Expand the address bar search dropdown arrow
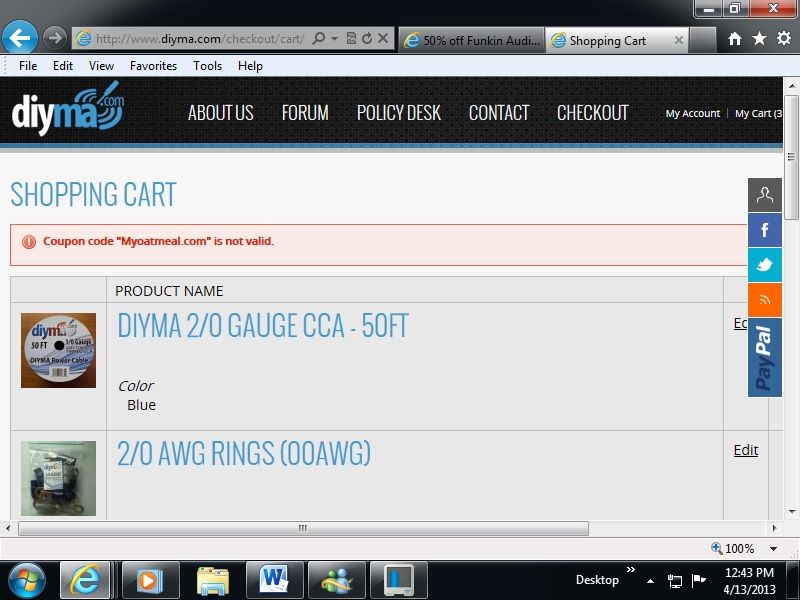Viewport: 800px width, 600px height. click(x=334, y=39)
